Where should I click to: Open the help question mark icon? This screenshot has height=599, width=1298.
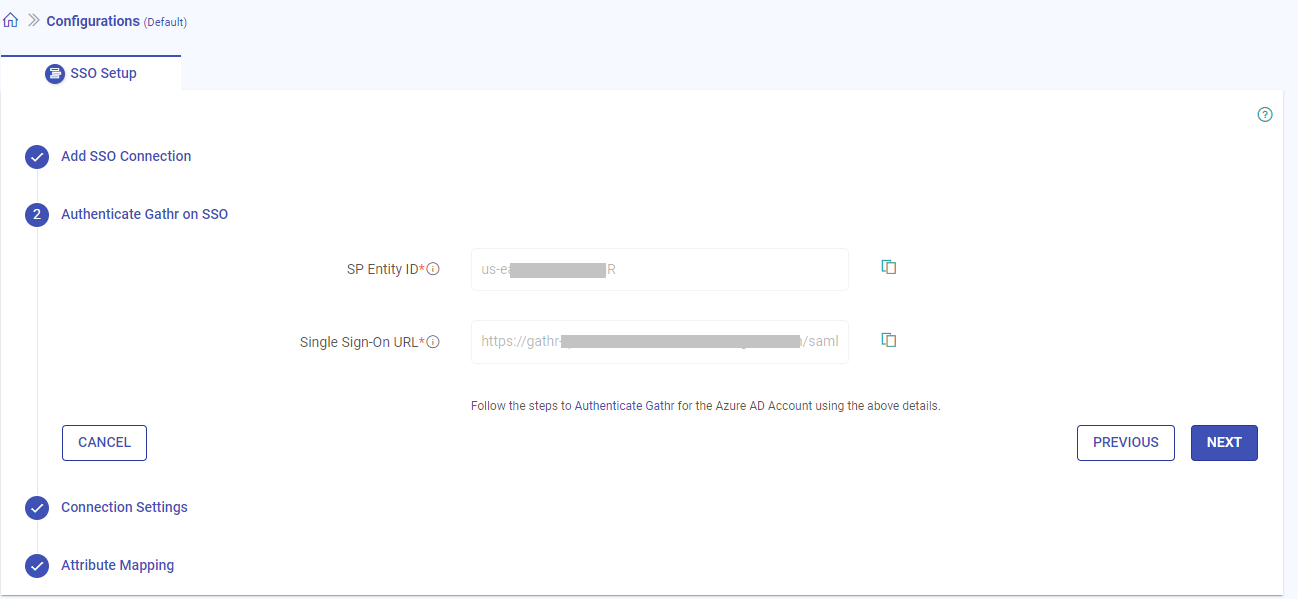point(1265,115)
